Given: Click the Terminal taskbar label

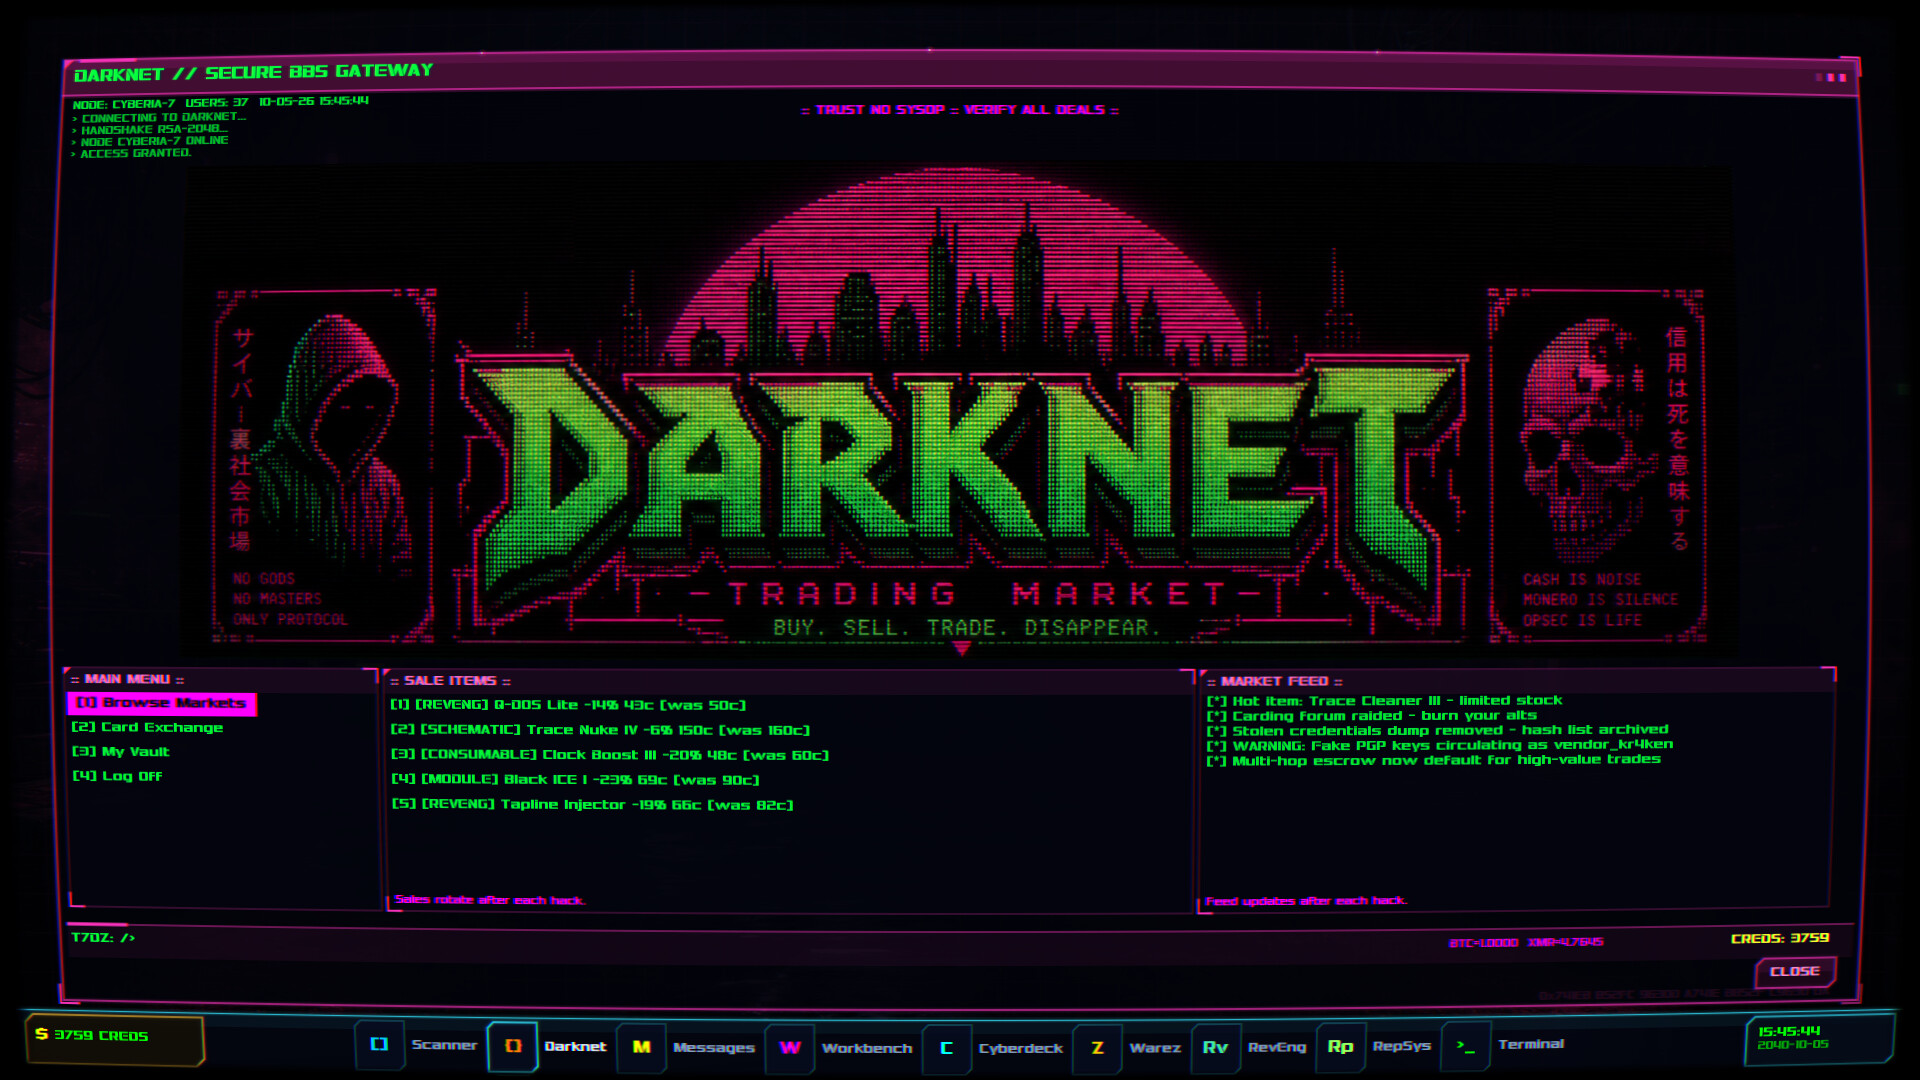Looking at the screenshot, I should [1531, 1044].
